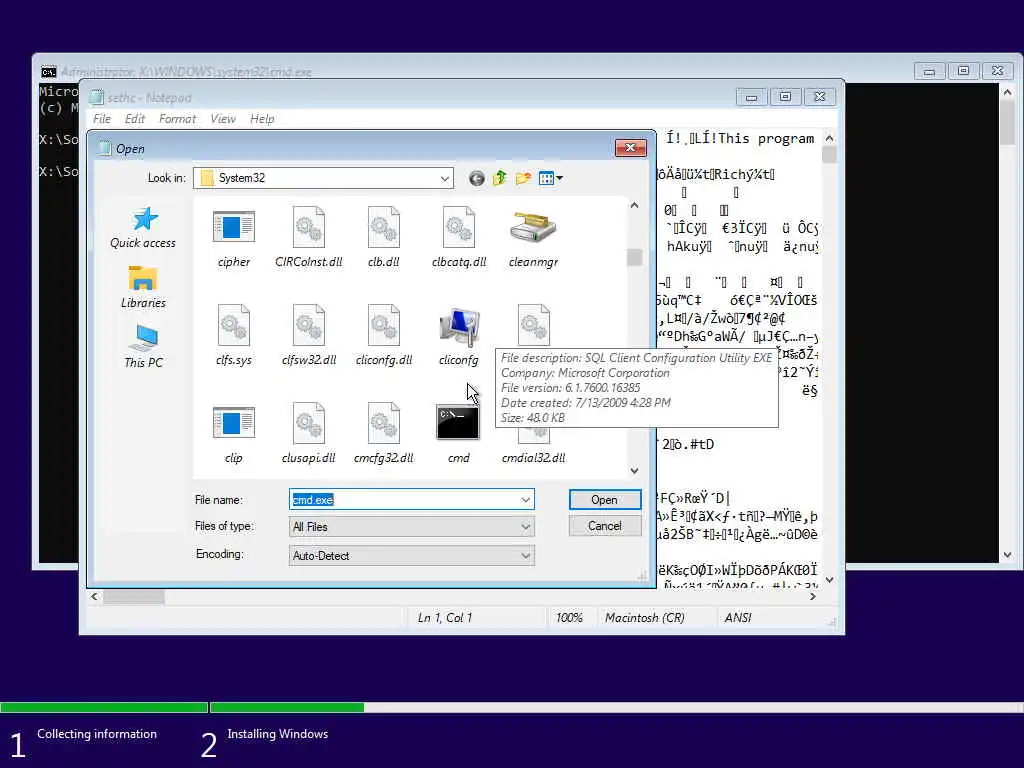
Task: Select the cmcfg32.dll file
Action: point(383,433)
